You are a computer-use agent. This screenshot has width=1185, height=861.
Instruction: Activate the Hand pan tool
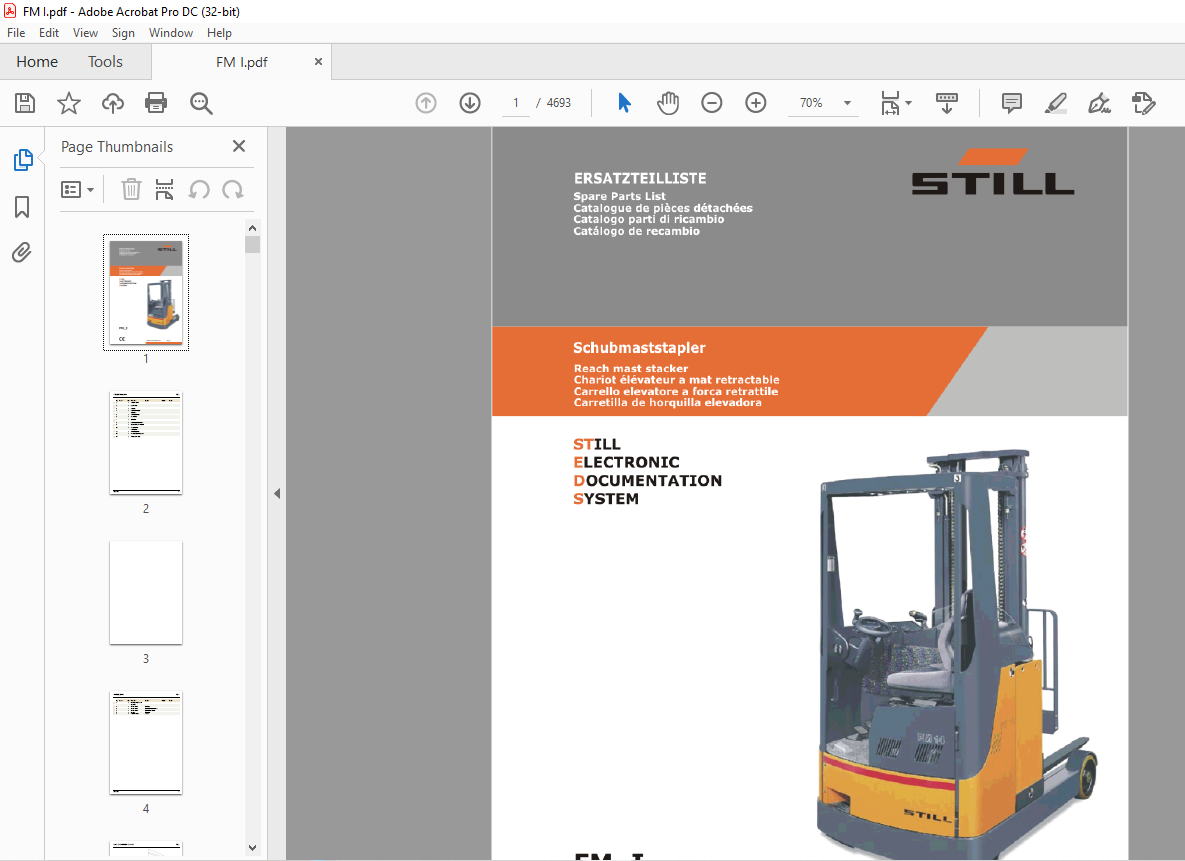(668, 103)
